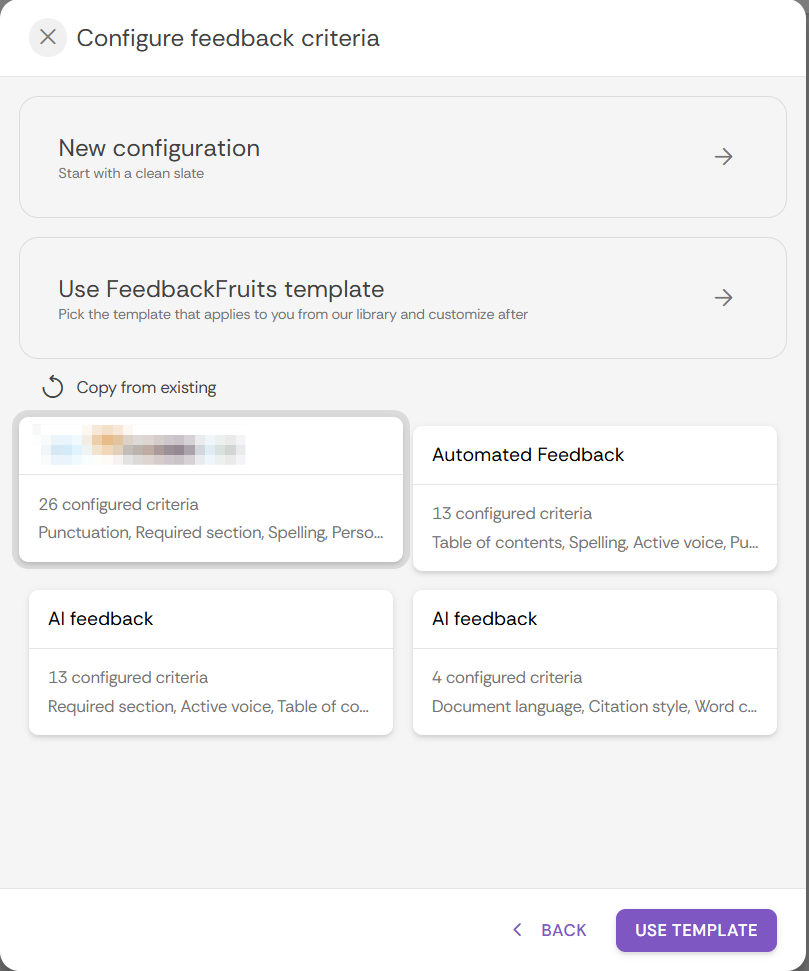Click the Copy from existing label
The width and height of the screenshot is (809, 971).
coord(146,387)
